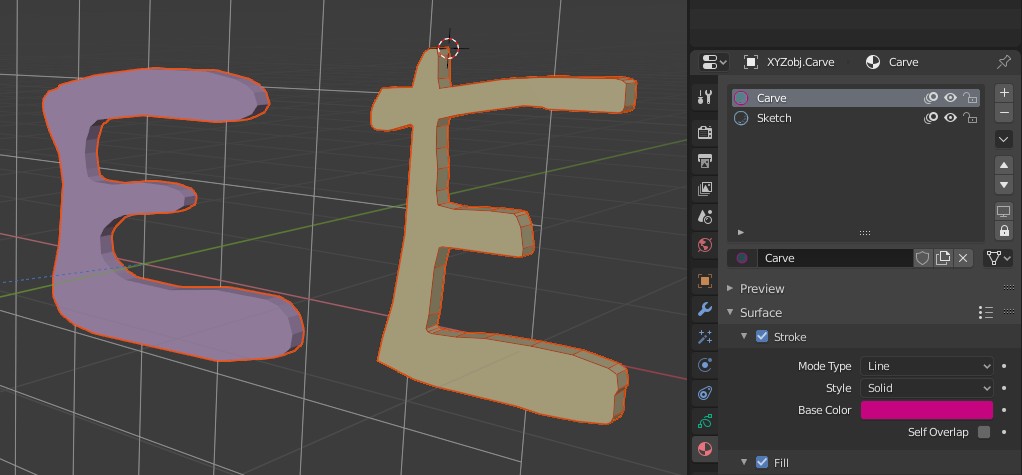Open the Visual Effects properties tab

click(x=705, y=337)
